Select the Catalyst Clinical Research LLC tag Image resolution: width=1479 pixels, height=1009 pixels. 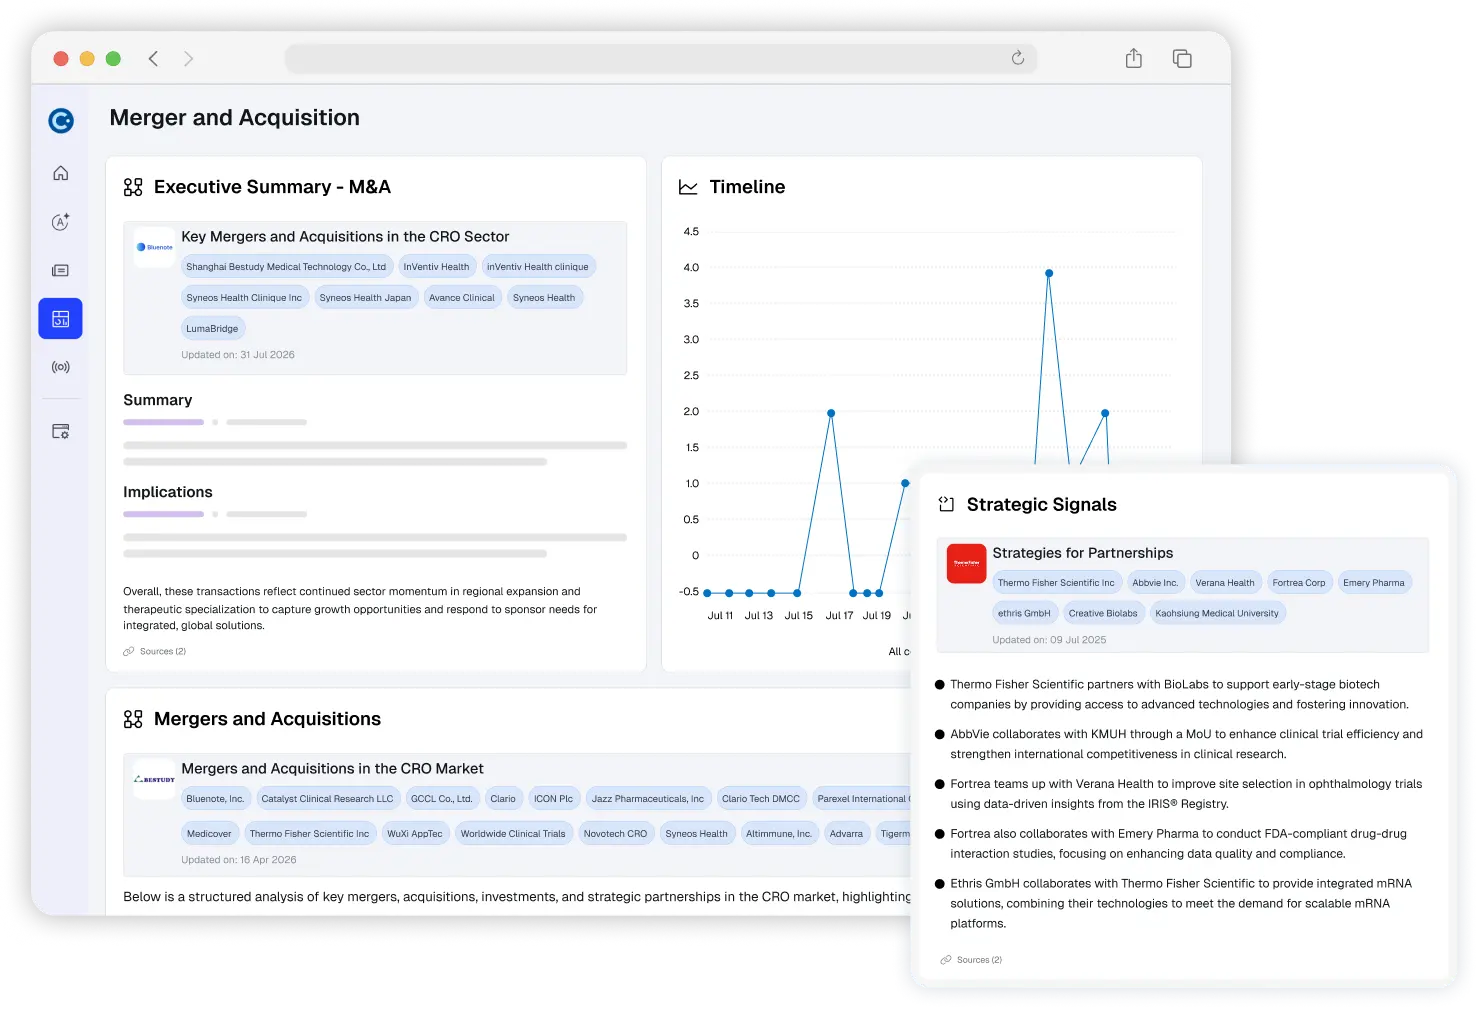[x=328, y=799]
